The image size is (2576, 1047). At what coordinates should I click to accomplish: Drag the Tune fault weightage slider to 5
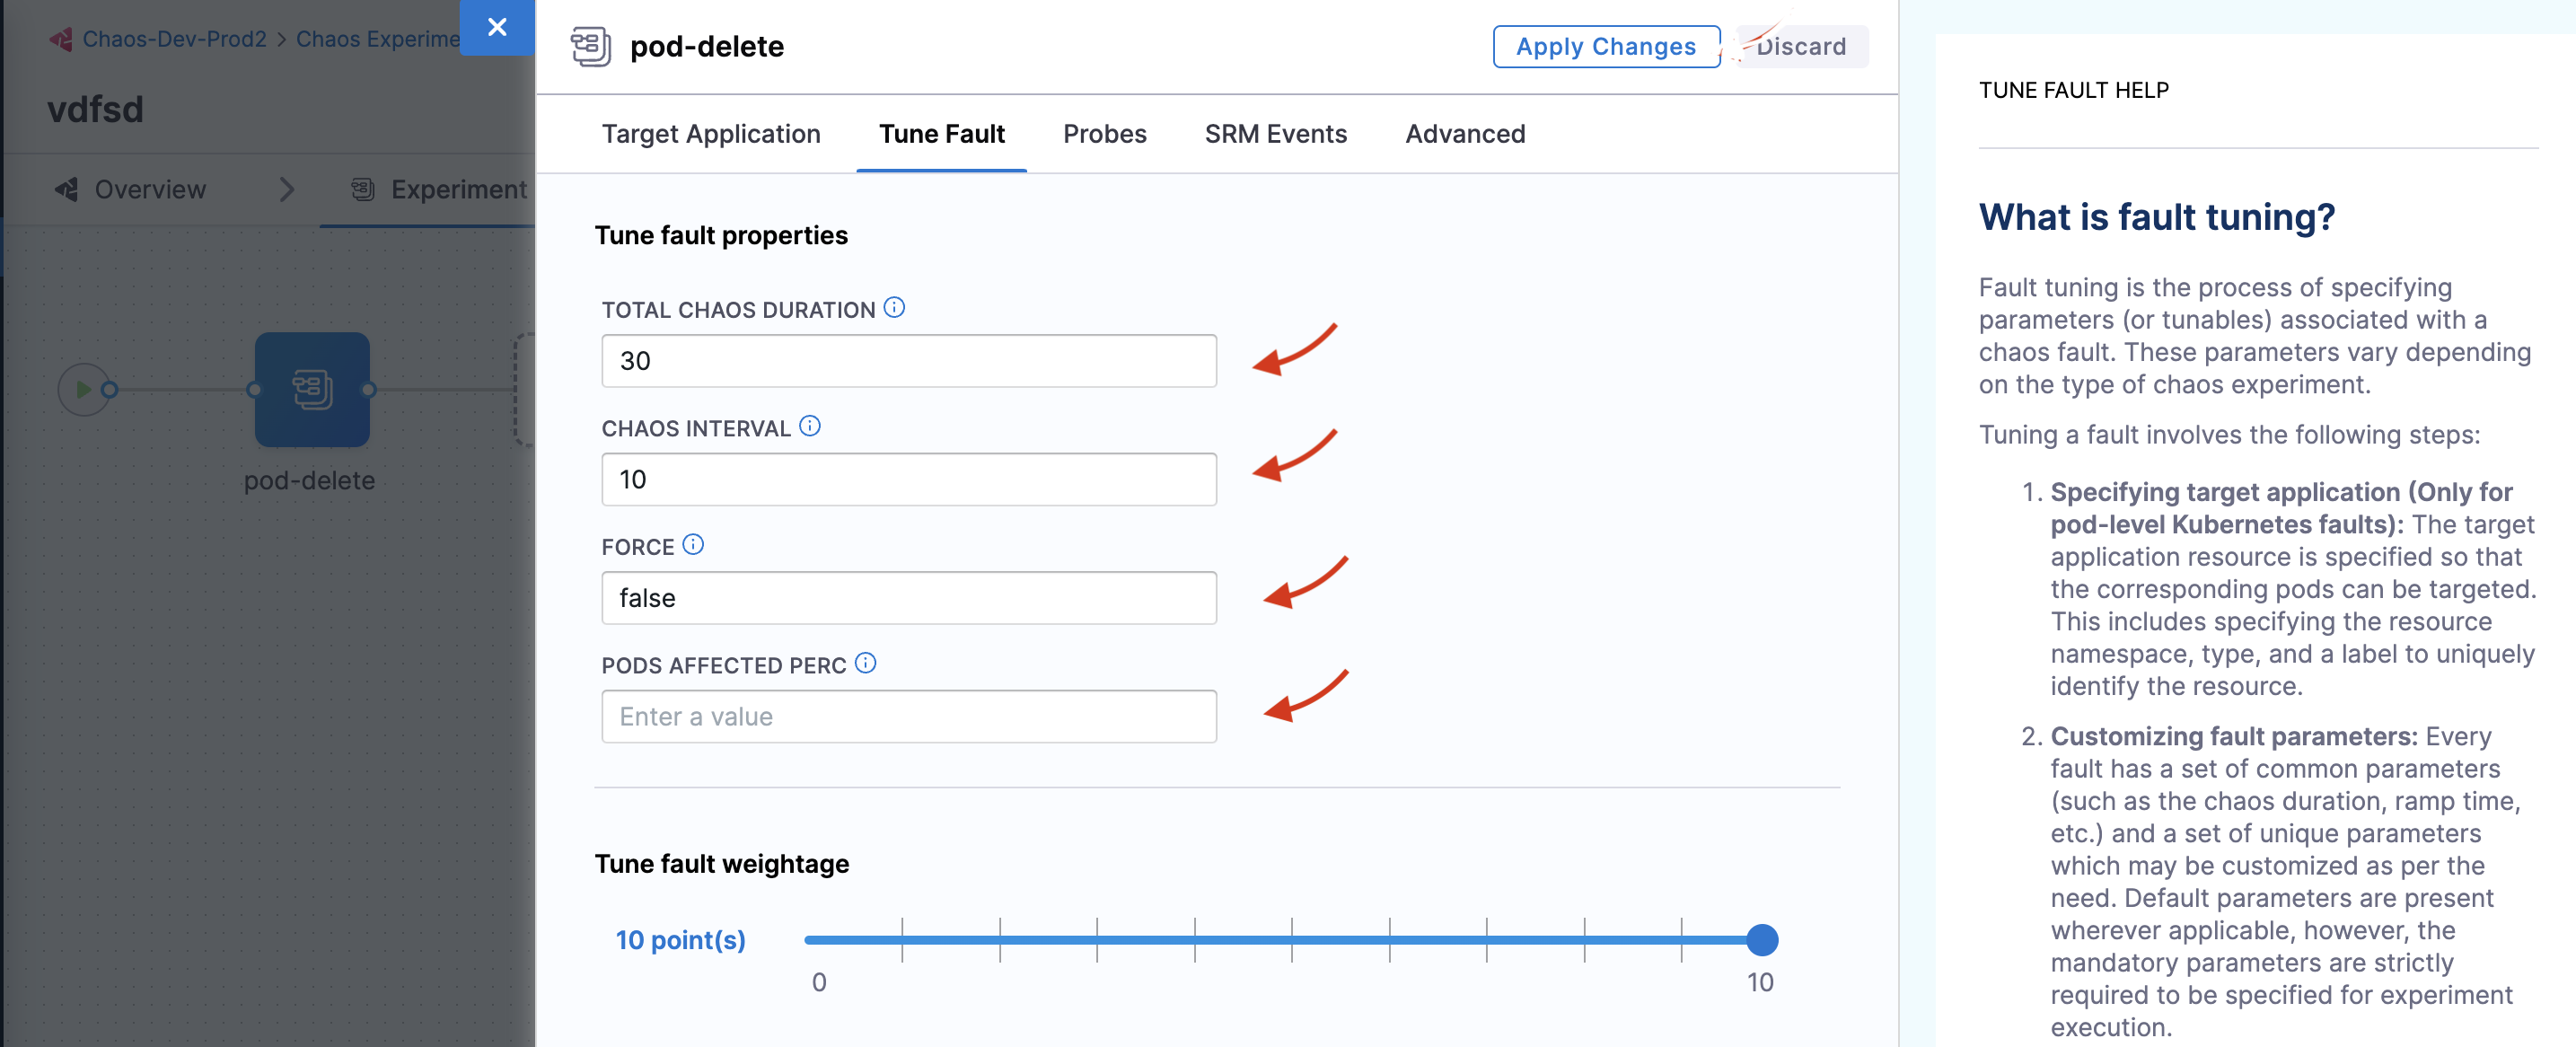pos(1287,937)
